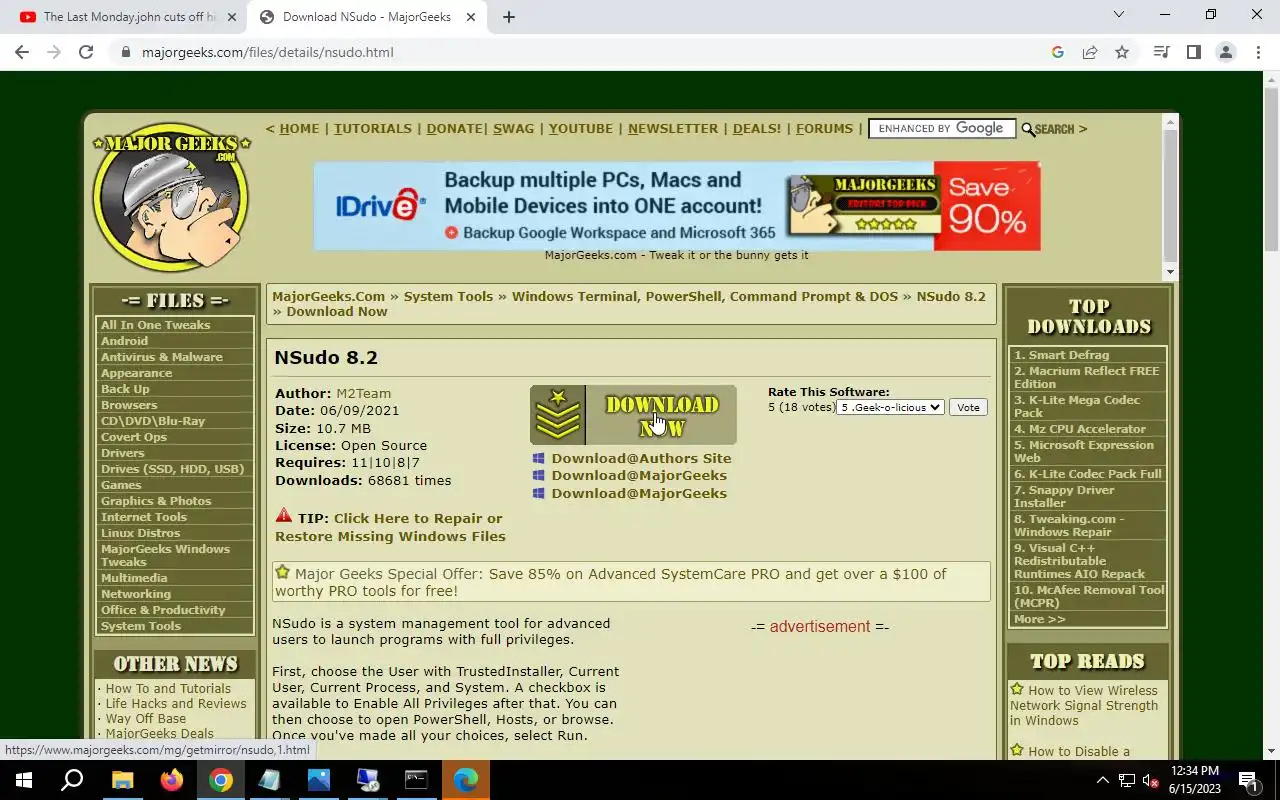This screenshot has height=800, width=1280.
Task: Click the ad frame scroll-down arrow
Action: pos(1170,272)
